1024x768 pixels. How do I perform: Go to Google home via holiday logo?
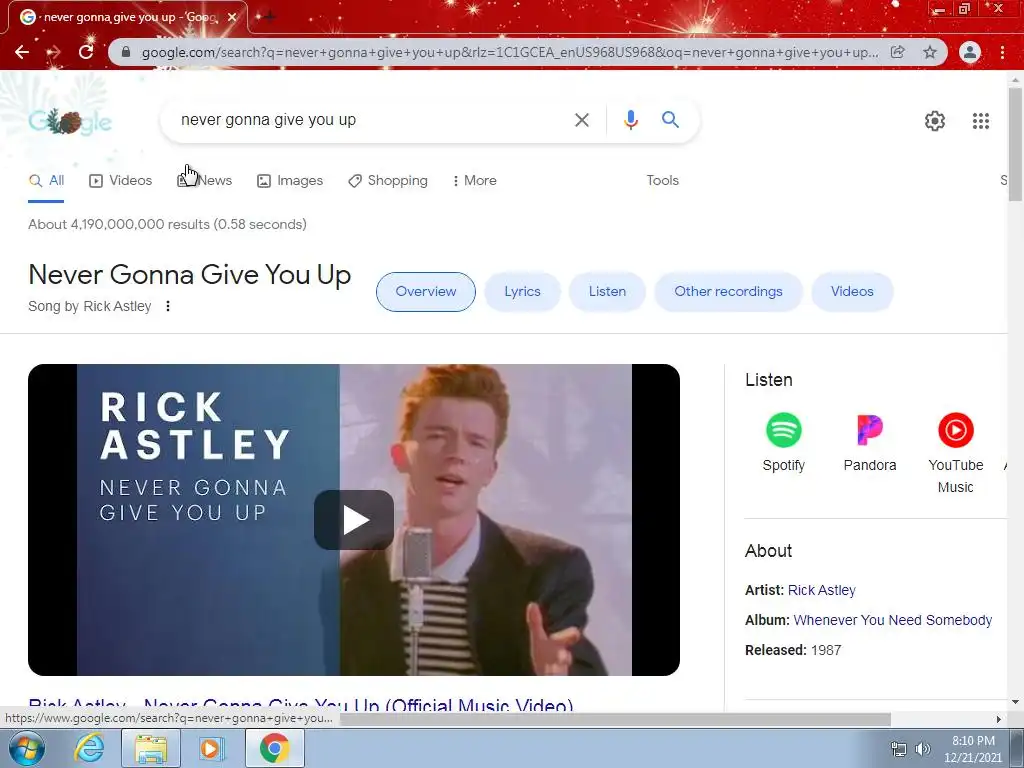[x=70, y=121]
